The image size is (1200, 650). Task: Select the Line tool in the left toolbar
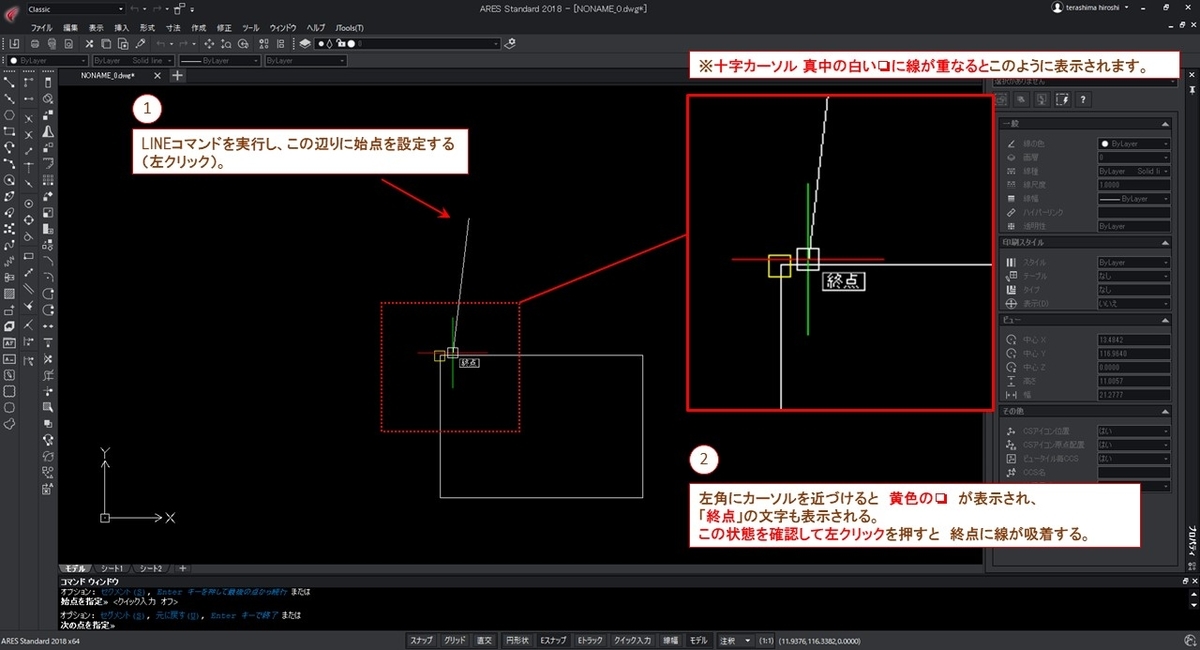(8, 84)
